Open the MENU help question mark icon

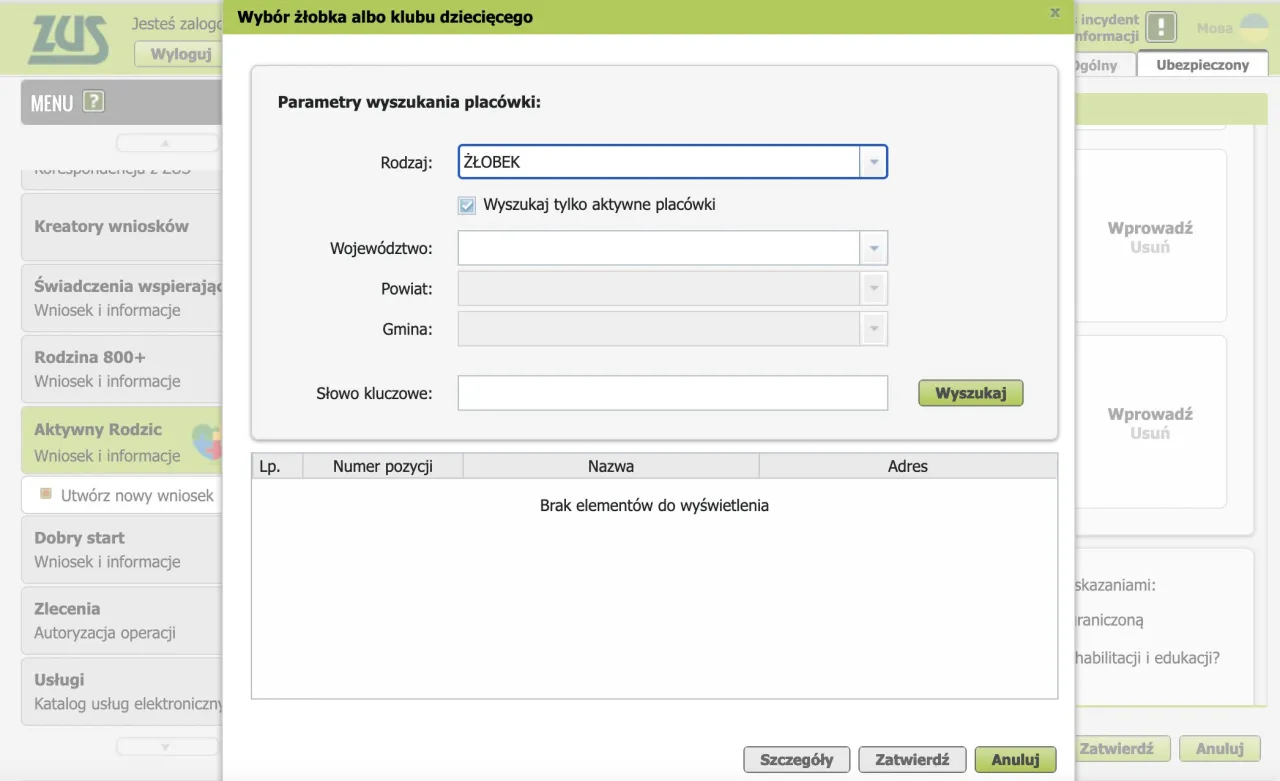pos(93,101)
